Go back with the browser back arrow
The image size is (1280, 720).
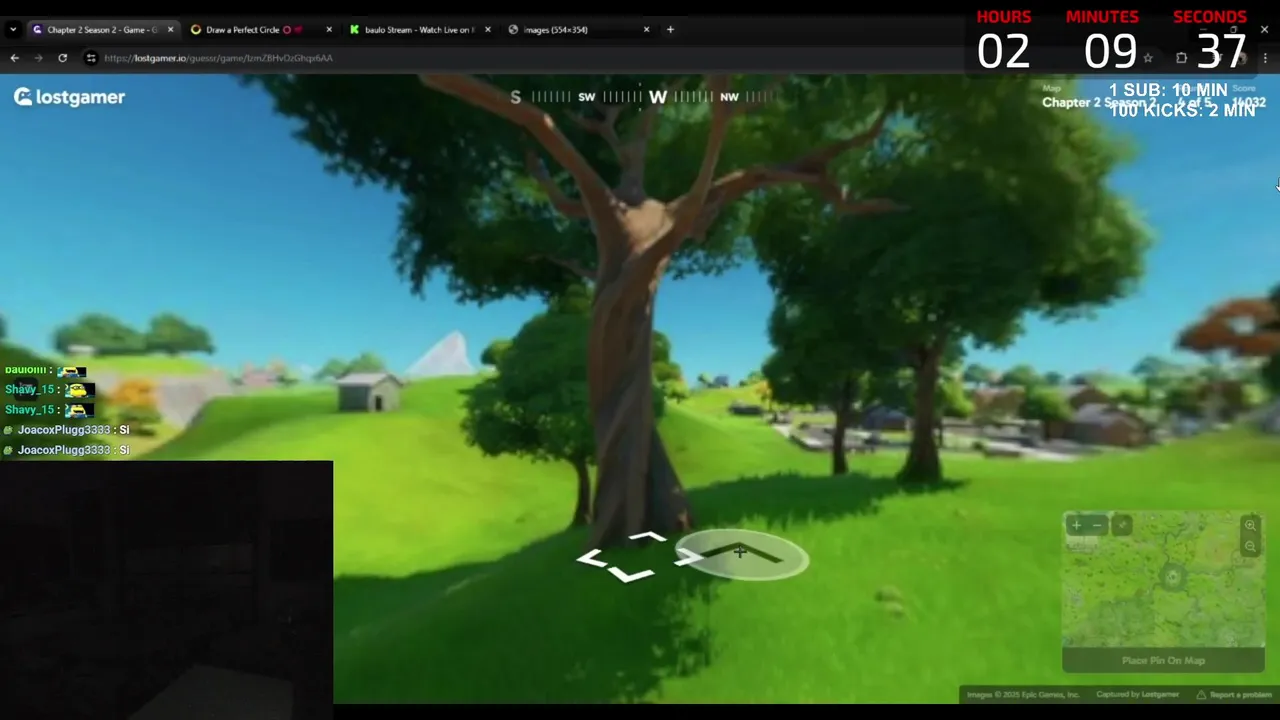(x=14, y=58)
